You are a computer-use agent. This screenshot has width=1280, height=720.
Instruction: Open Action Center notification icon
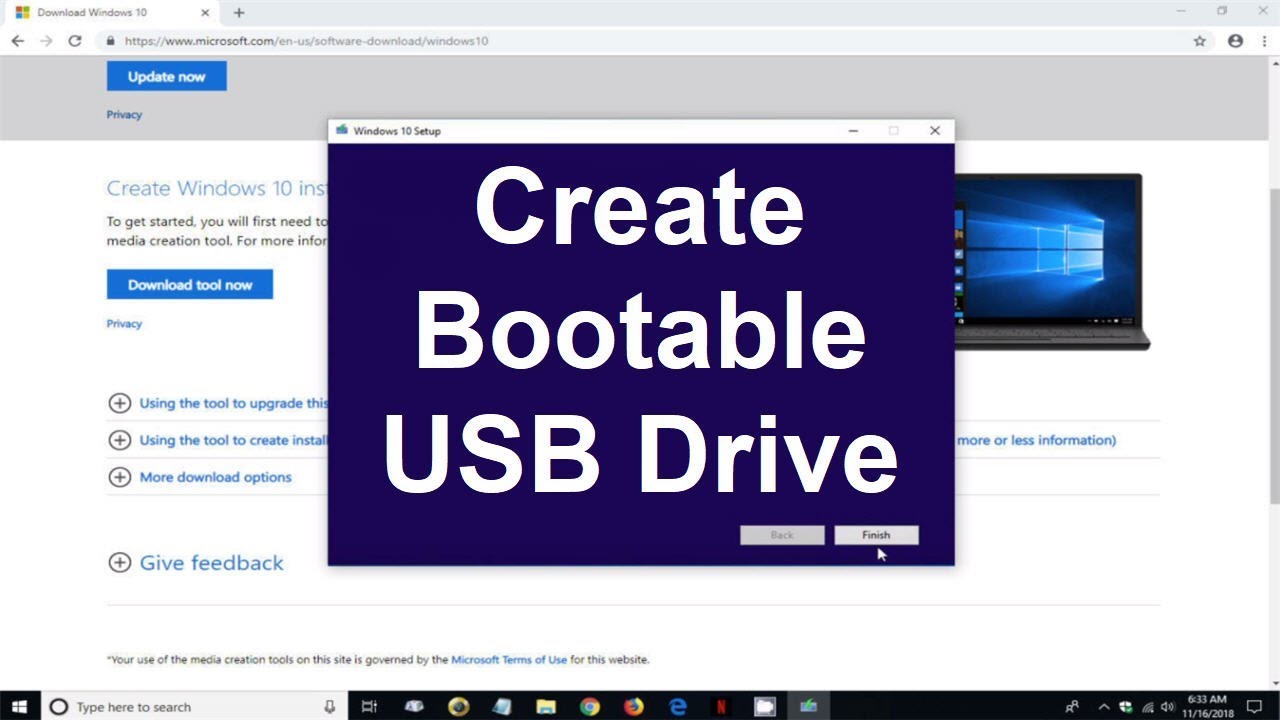1254,706
